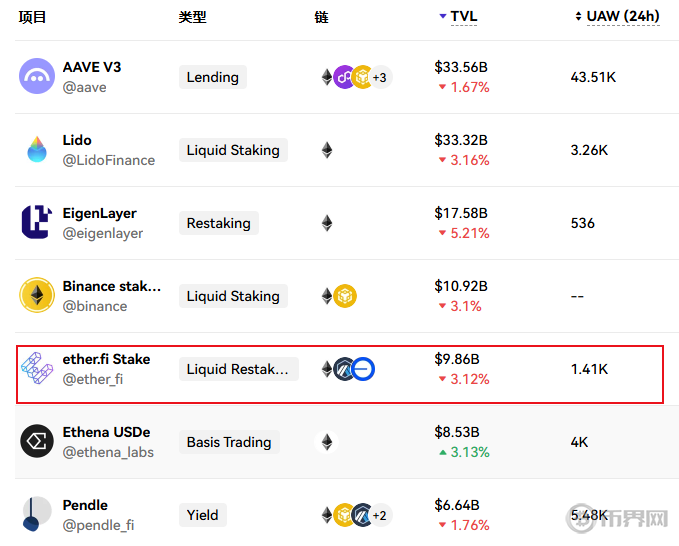This screenshot has height=546, width=679.
Task: Click the AAVE V3 project logo
Action: pos(37,77)
